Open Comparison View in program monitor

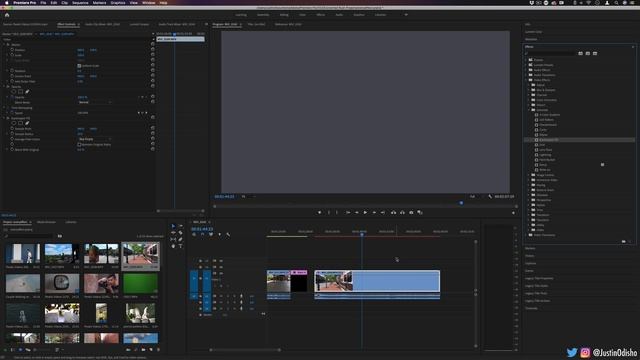click(420, 212)
